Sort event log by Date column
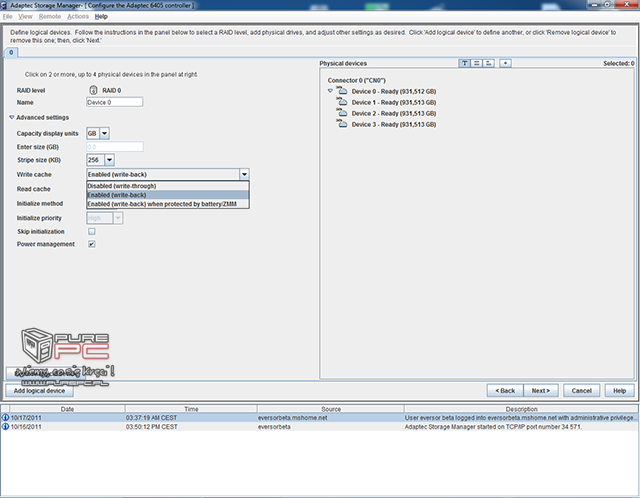 point(67,409)
